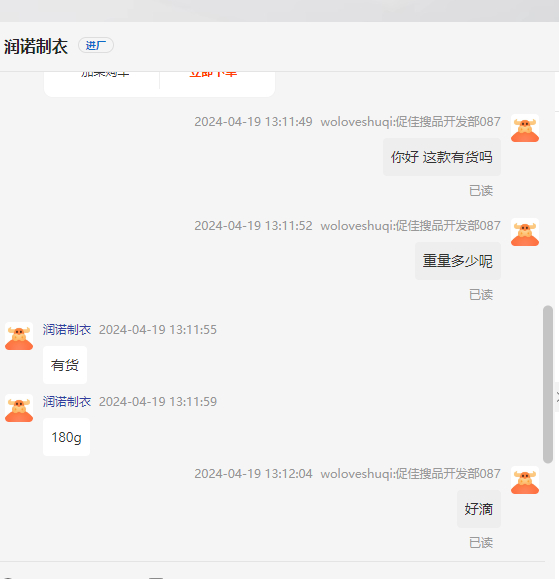This screenshot has height=579, width=559.
Task: Click 润诺制衣 avatar next to the 180g reply
Action: click(x=19, y=408)
